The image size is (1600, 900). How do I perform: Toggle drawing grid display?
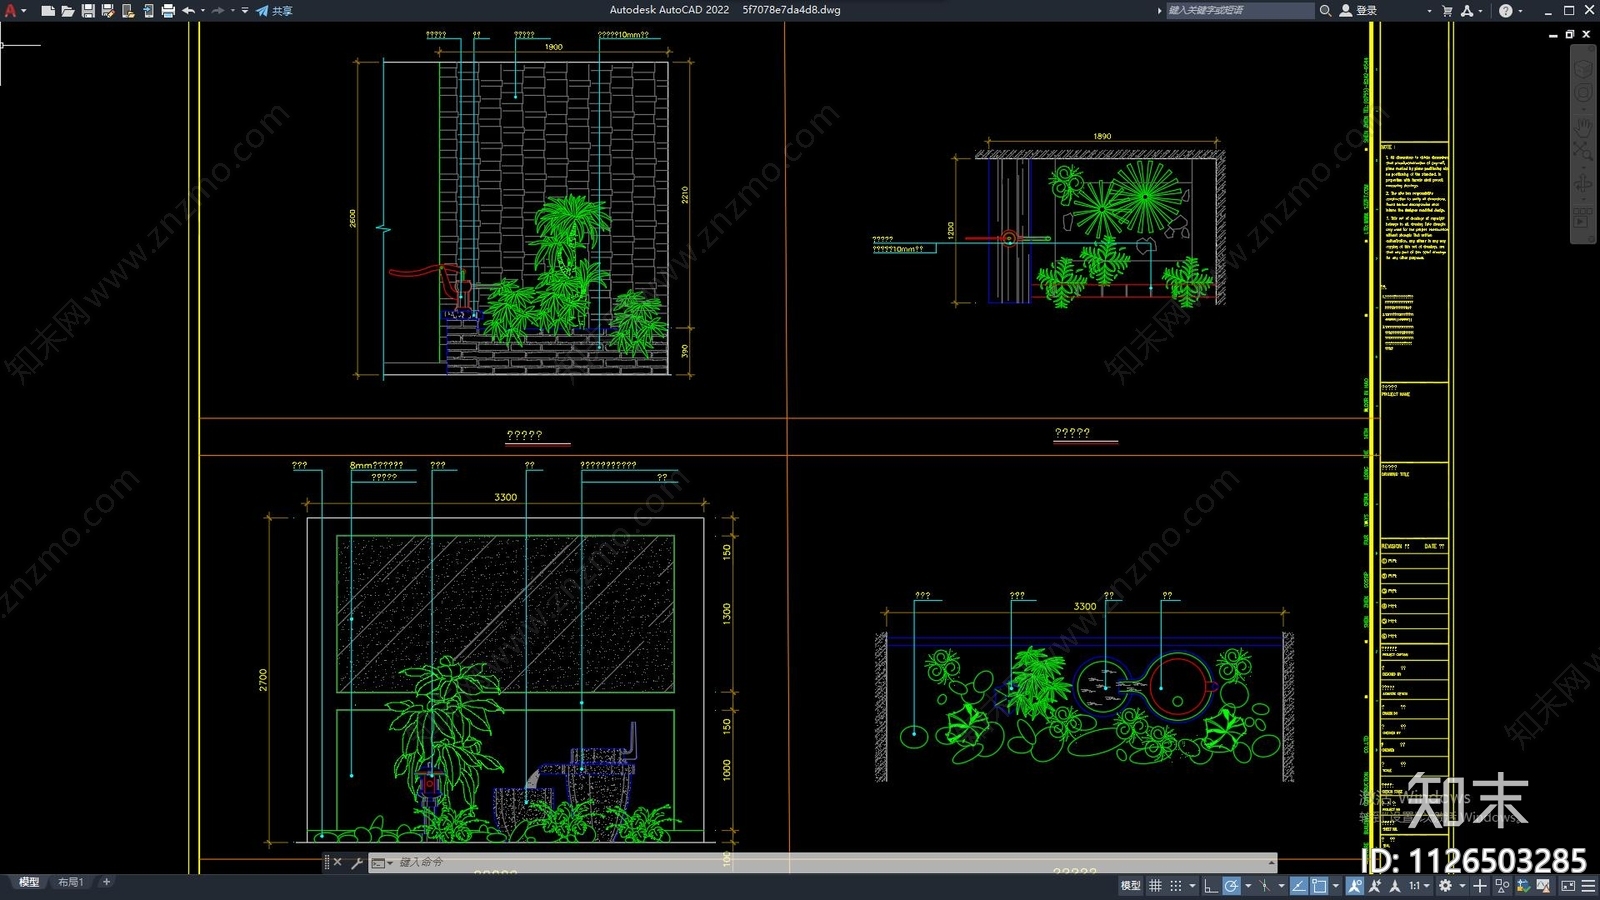pyautogui.click(x=1155, y=886)
